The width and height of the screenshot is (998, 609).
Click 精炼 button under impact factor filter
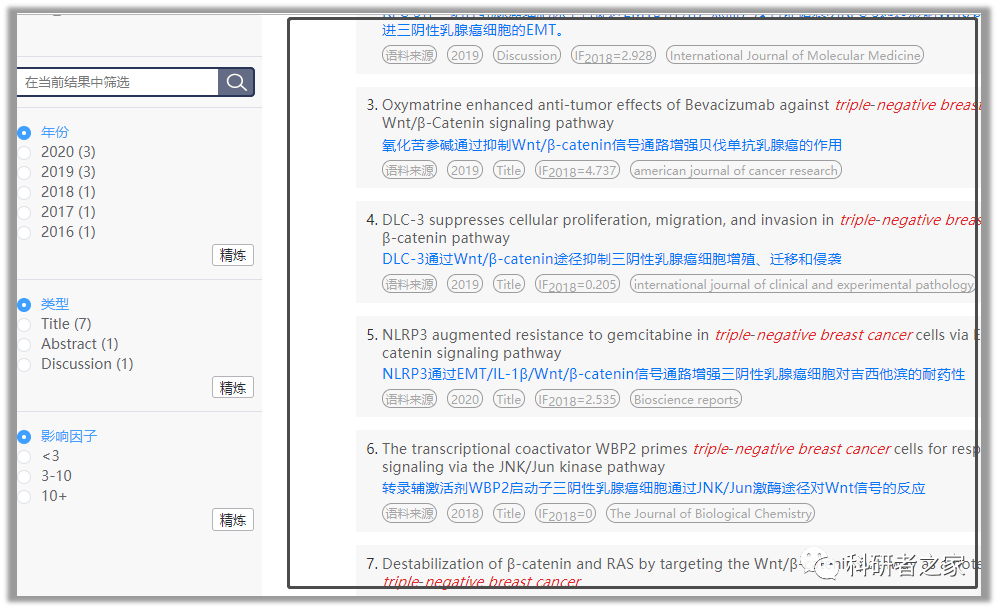(233, 520)
